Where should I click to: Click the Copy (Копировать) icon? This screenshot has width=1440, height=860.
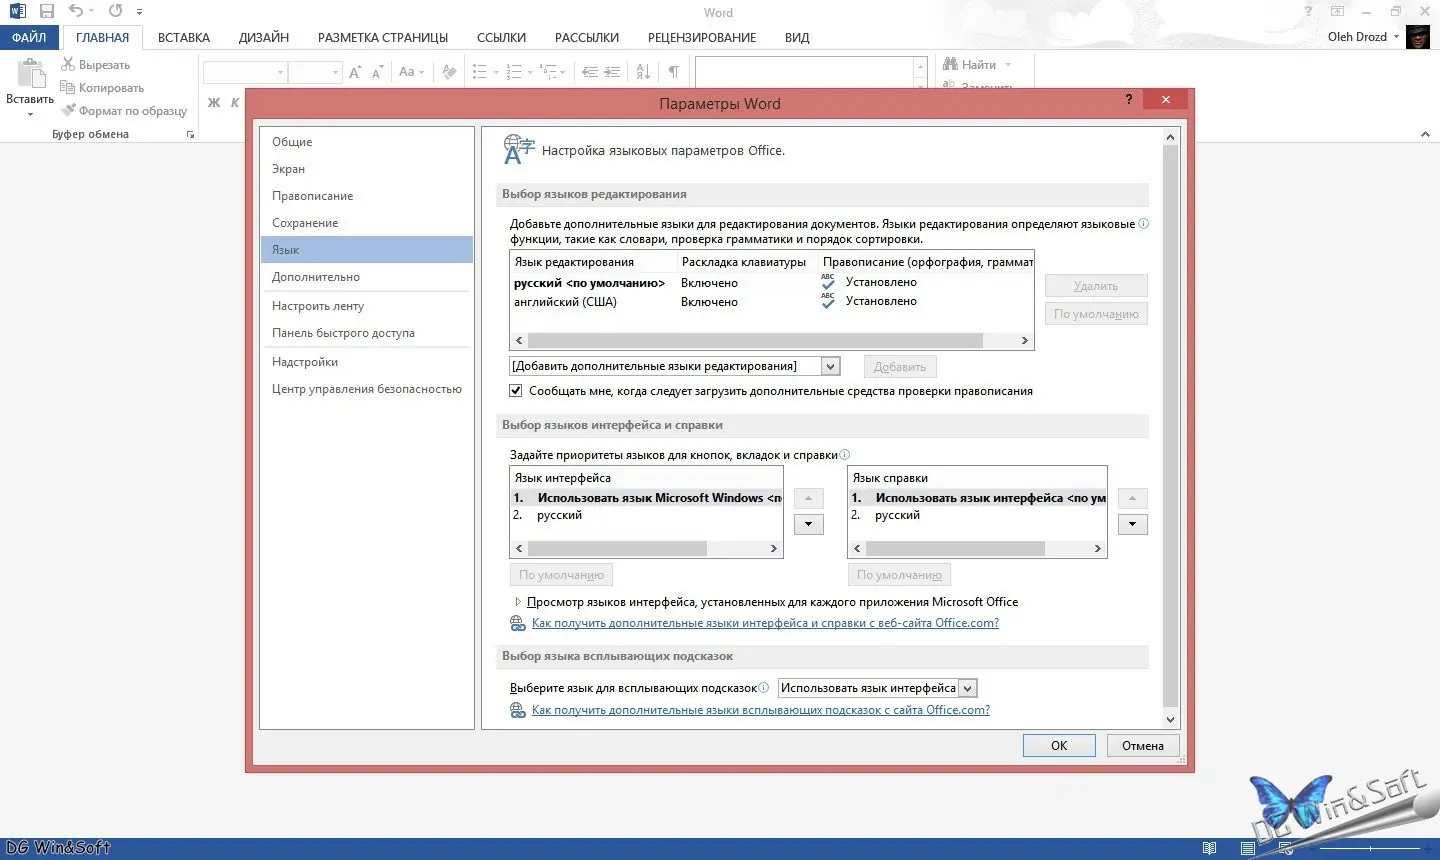coord(68,87)
